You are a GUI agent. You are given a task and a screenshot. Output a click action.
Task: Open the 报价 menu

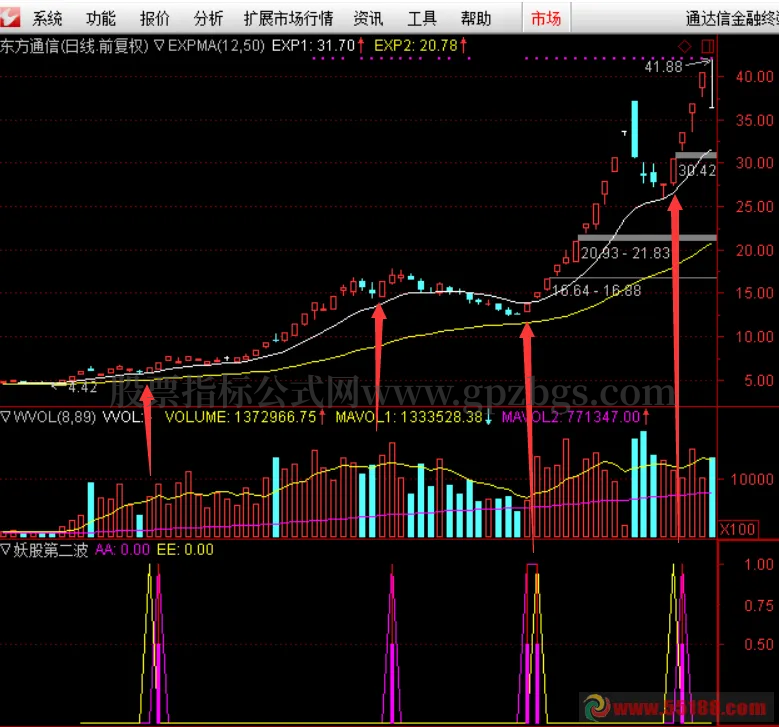[x=154, y=18]
